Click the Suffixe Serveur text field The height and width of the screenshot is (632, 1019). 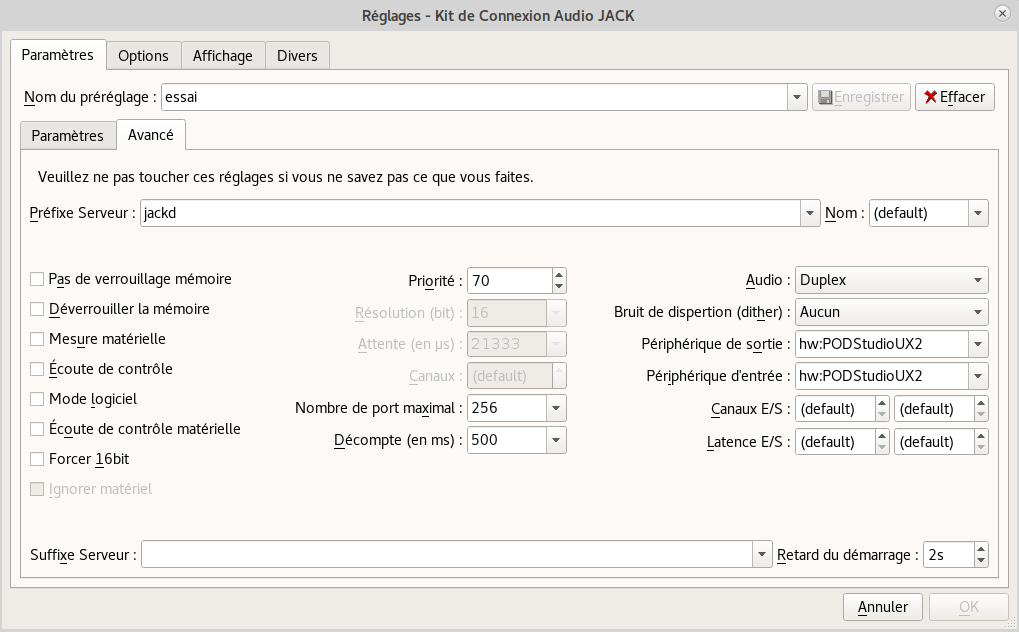point(446,554)
